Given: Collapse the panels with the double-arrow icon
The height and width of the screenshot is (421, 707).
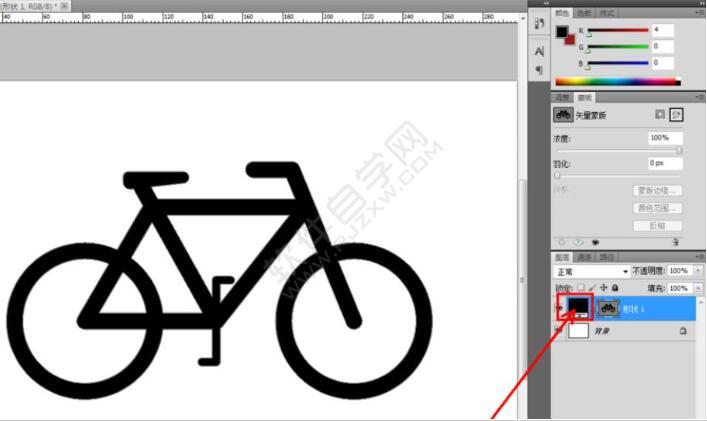Looking at the screenshot, I should click(x=700, y=3).
